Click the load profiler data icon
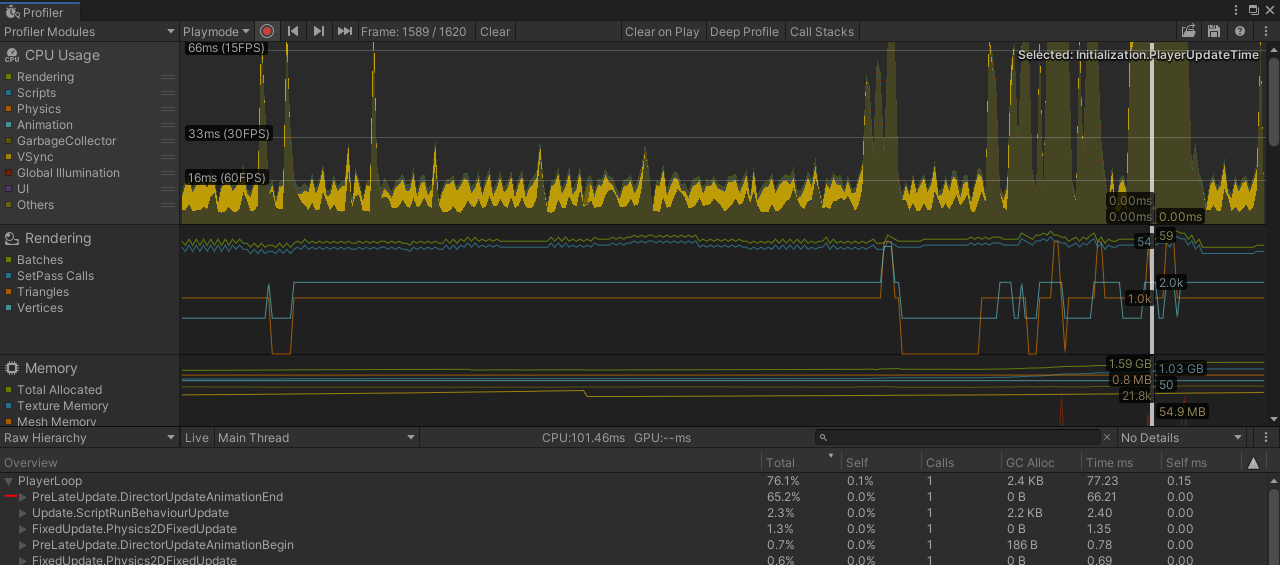 click(1189, 32)
